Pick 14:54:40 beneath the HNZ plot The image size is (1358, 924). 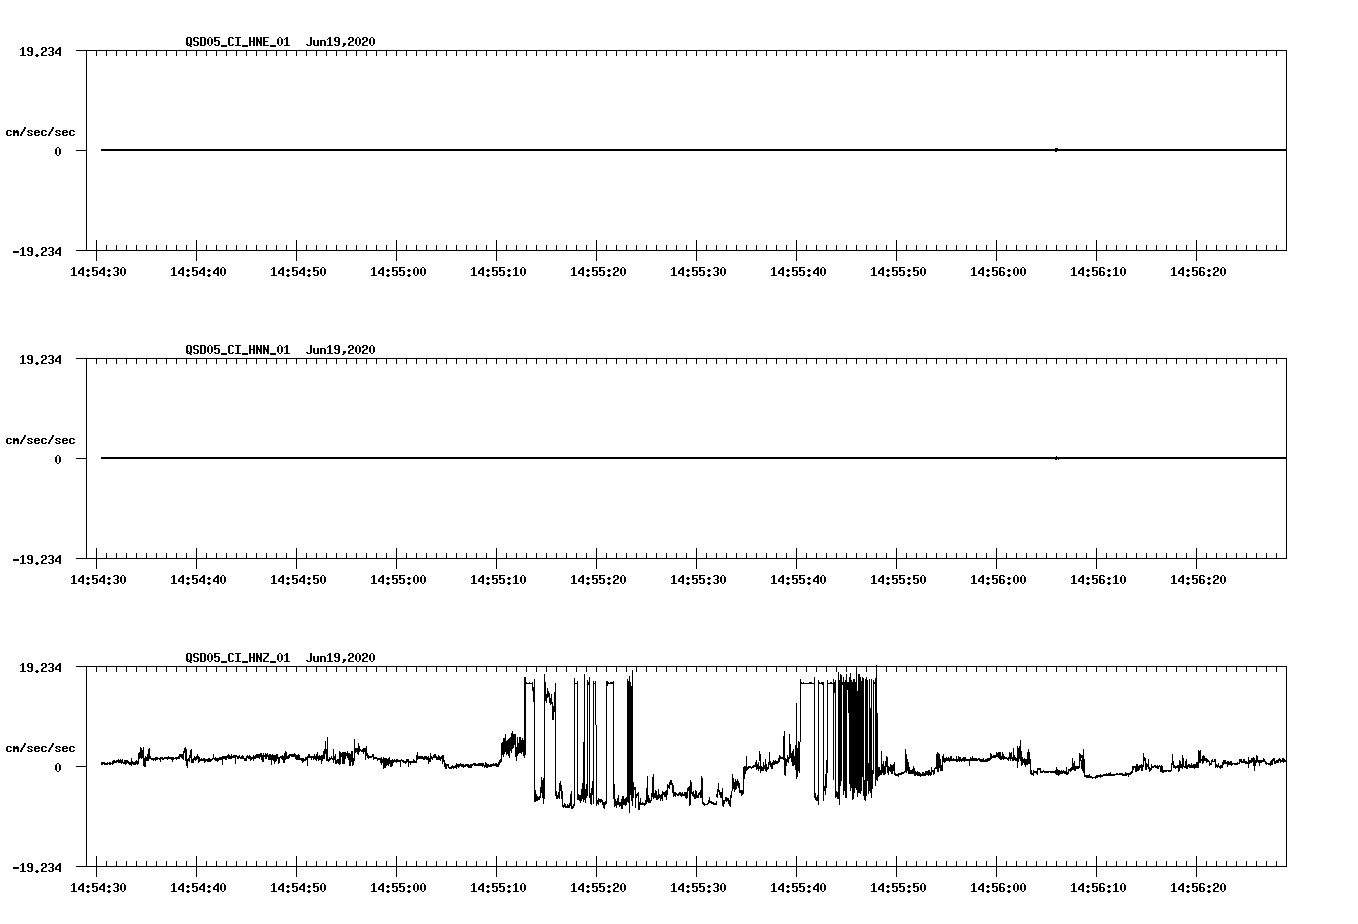pyautogui.click(x=198, y=888)
